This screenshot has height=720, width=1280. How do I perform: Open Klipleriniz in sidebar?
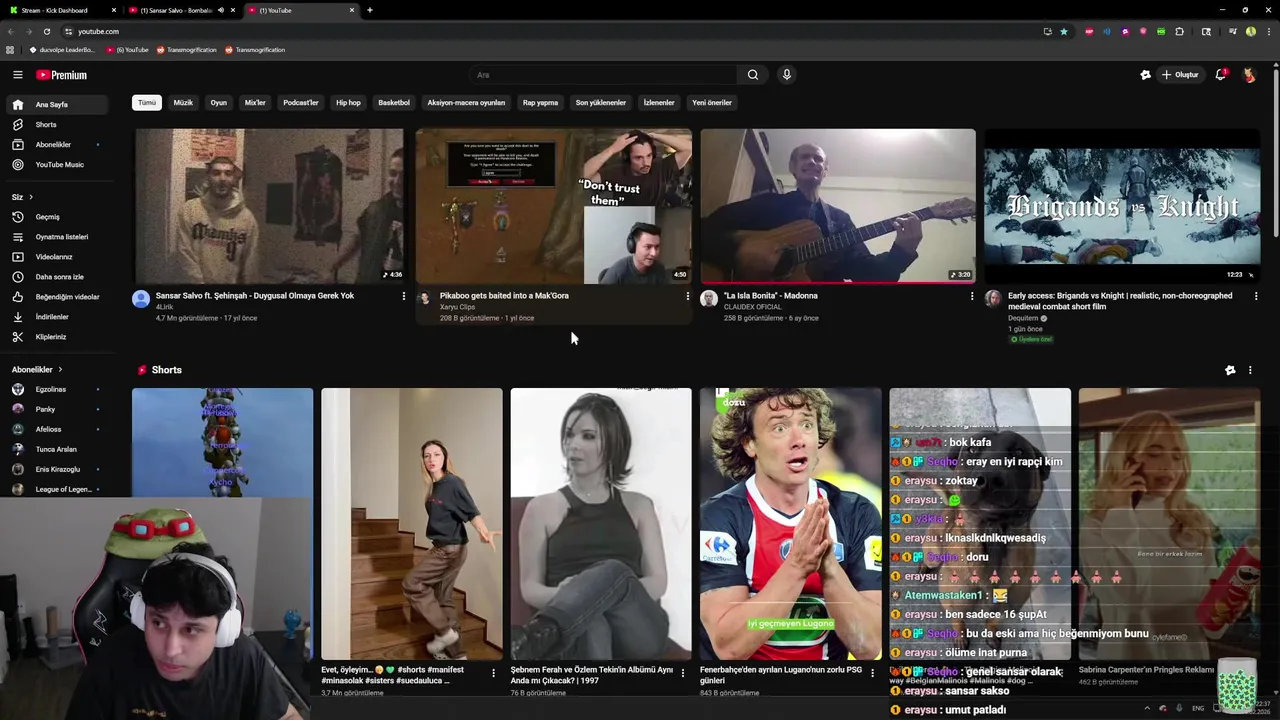point(56,337)
